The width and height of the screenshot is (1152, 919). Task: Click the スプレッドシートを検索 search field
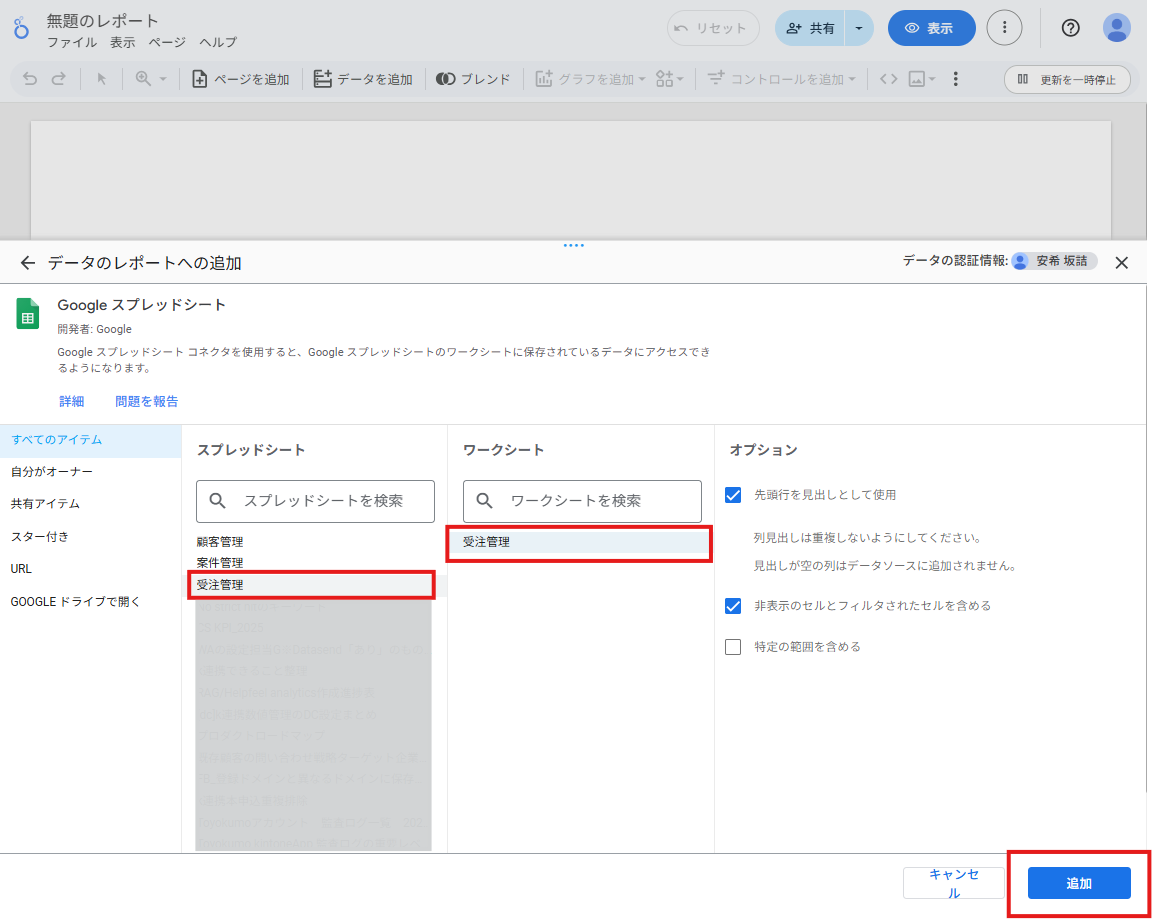click(323, 501)
